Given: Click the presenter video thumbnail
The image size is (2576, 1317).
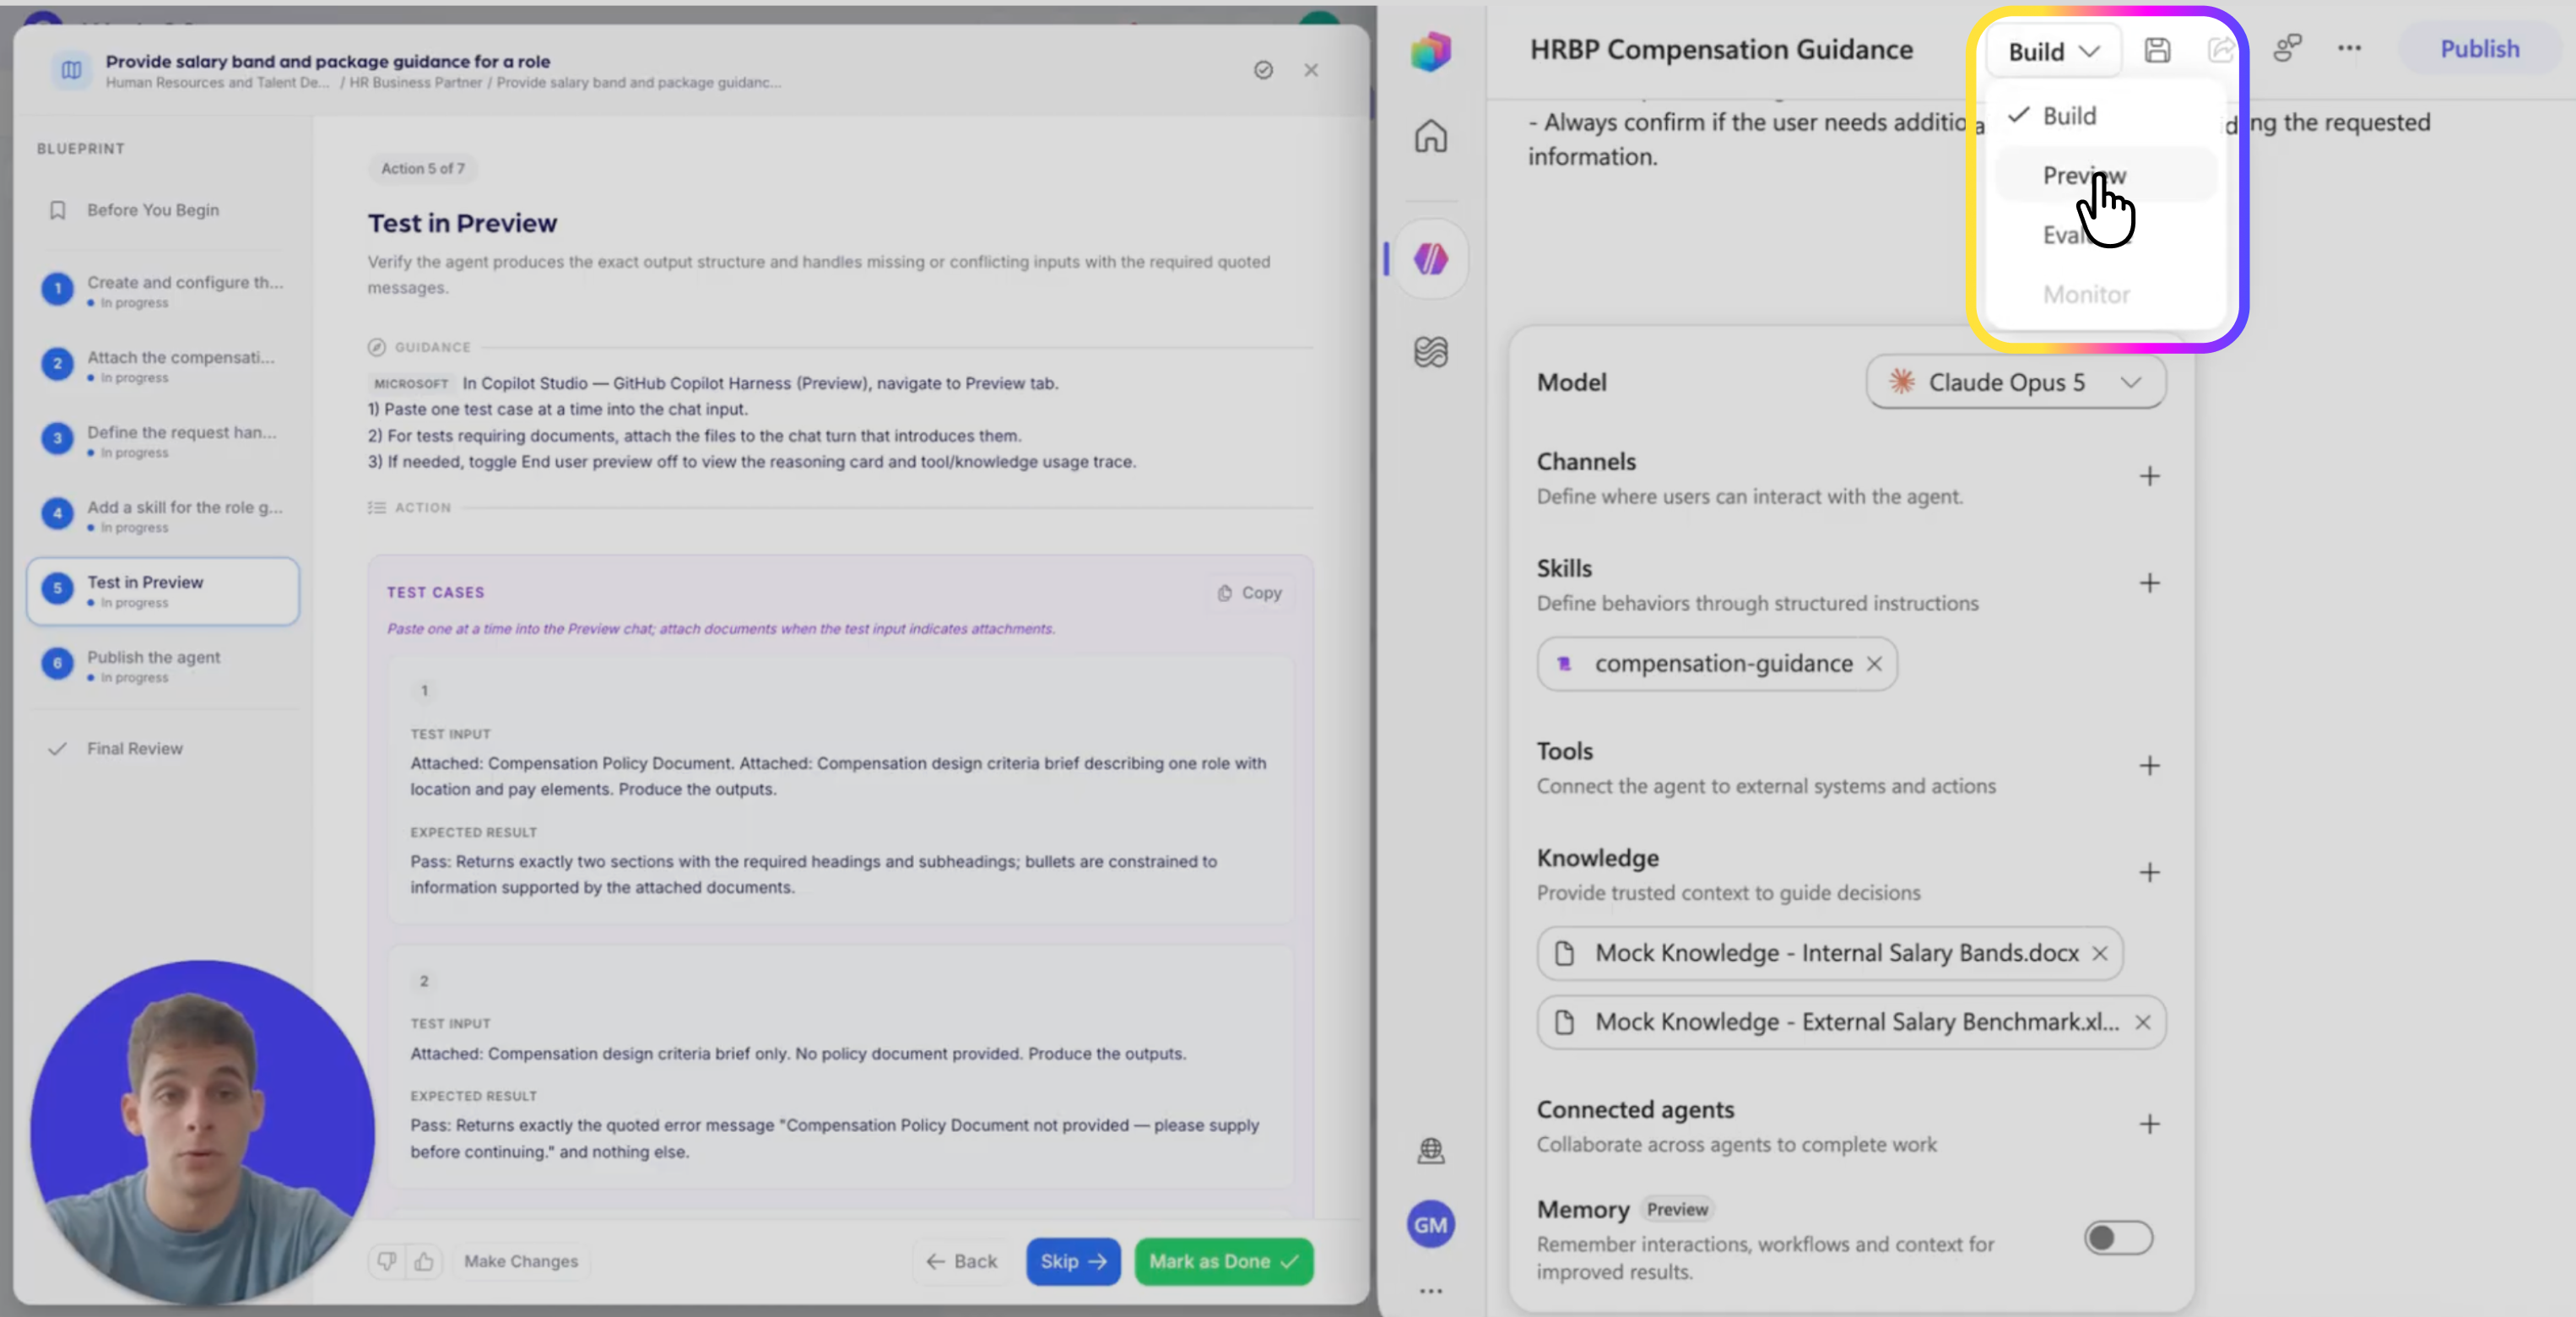Looking at the screenshot, I should (x=203, y=1132).
